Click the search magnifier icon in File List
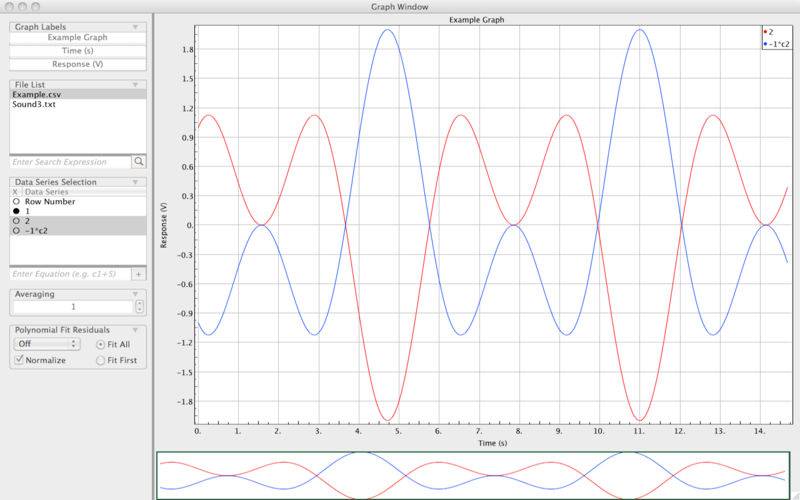 (x=139, y=161)
